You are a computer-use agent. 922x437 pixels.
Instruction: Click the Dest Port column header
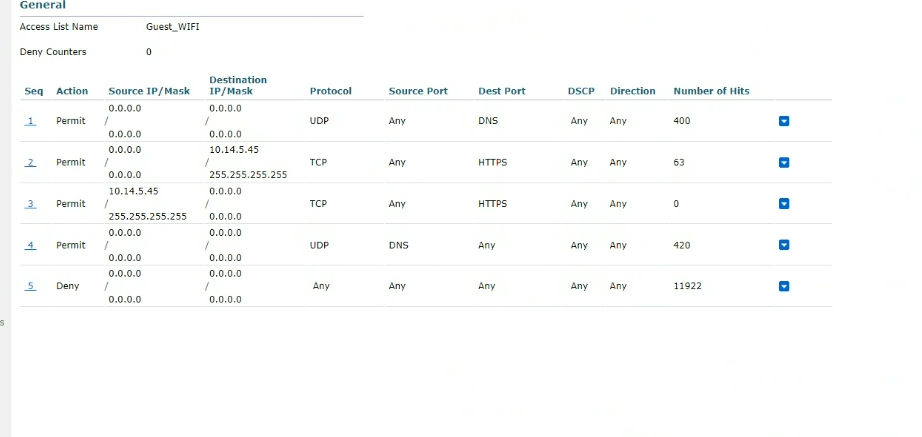pyautogui.click(x=502, y=91)
